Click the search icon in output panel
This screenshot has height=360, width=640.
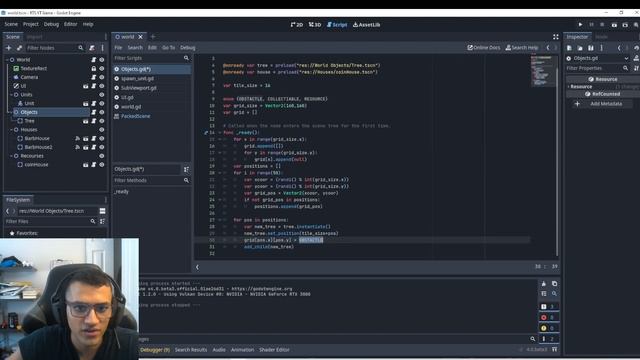[554, 294]
